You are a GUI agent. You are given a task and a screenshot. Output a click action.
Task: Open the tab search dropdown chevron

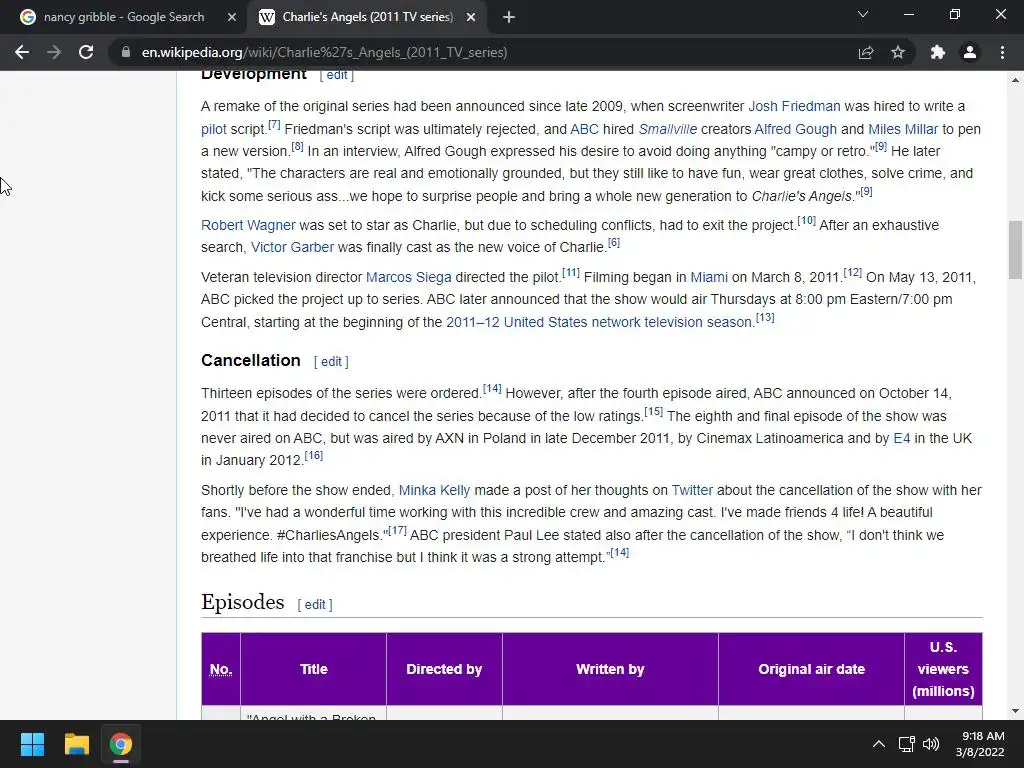click(x=863, y=14)
